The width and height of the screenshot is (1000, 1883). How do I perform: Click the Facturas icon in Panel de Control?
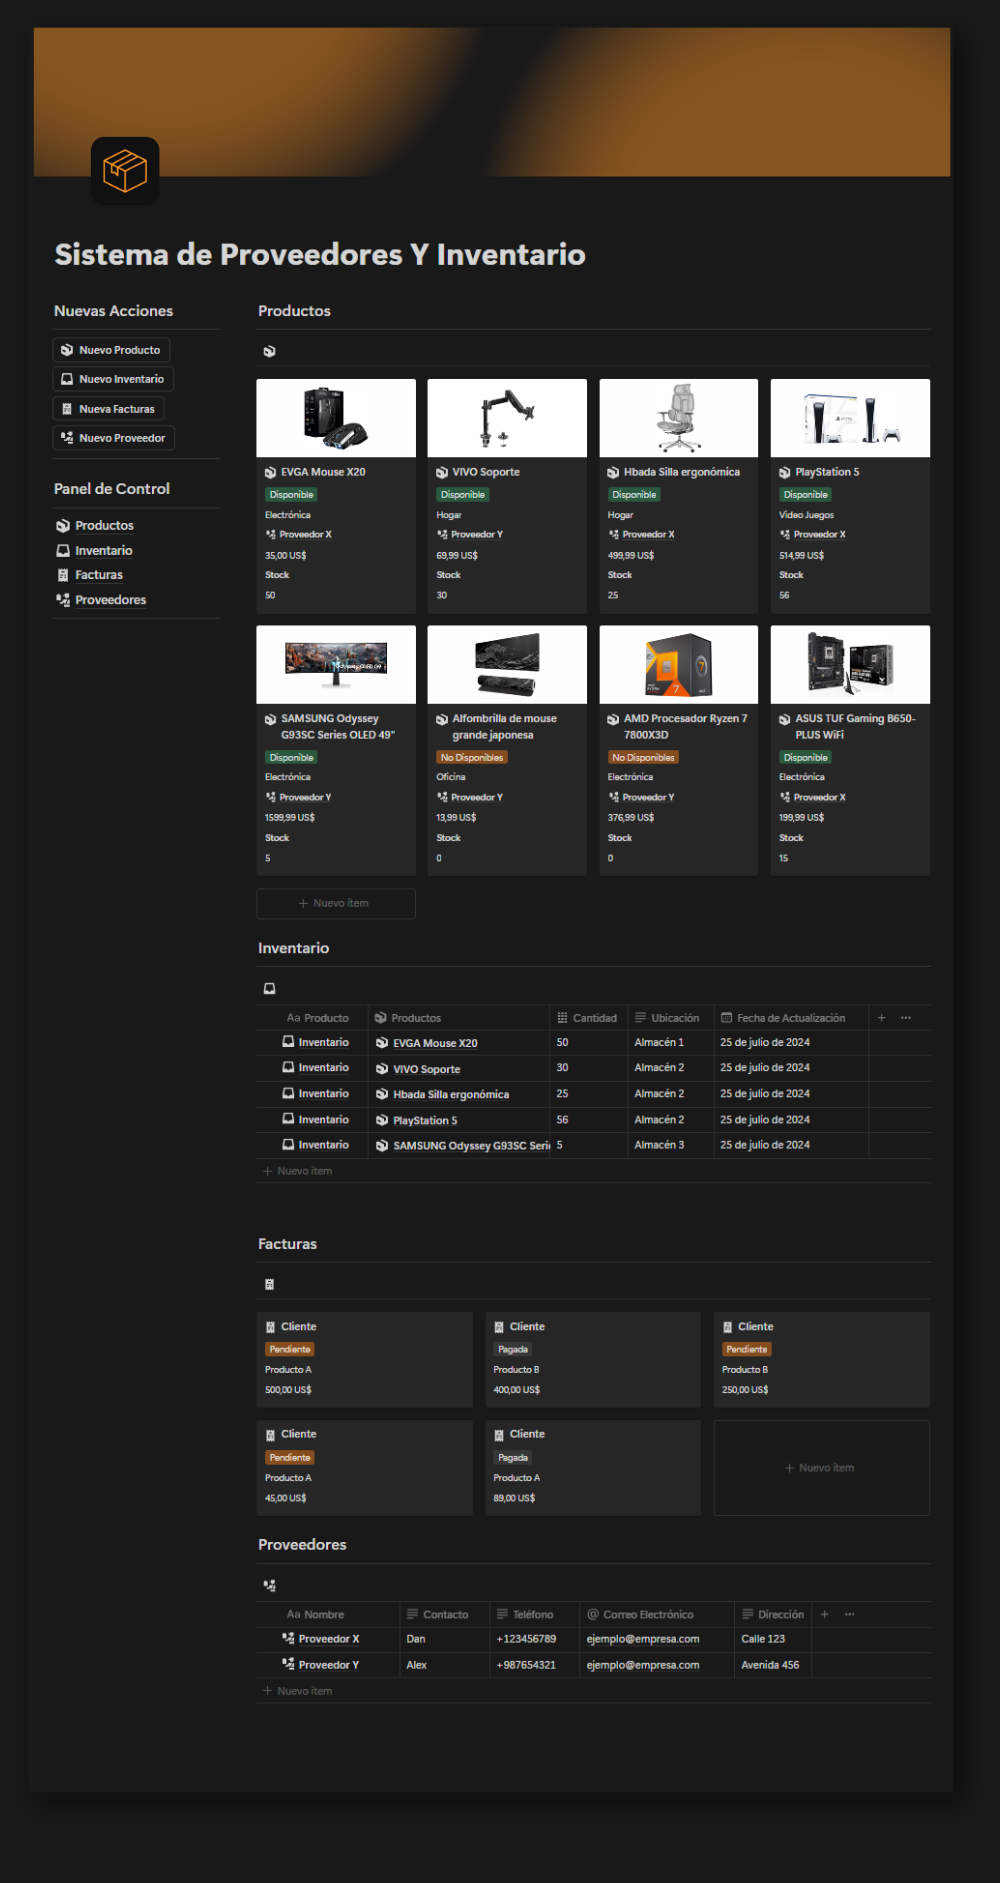tap(63, 575)
